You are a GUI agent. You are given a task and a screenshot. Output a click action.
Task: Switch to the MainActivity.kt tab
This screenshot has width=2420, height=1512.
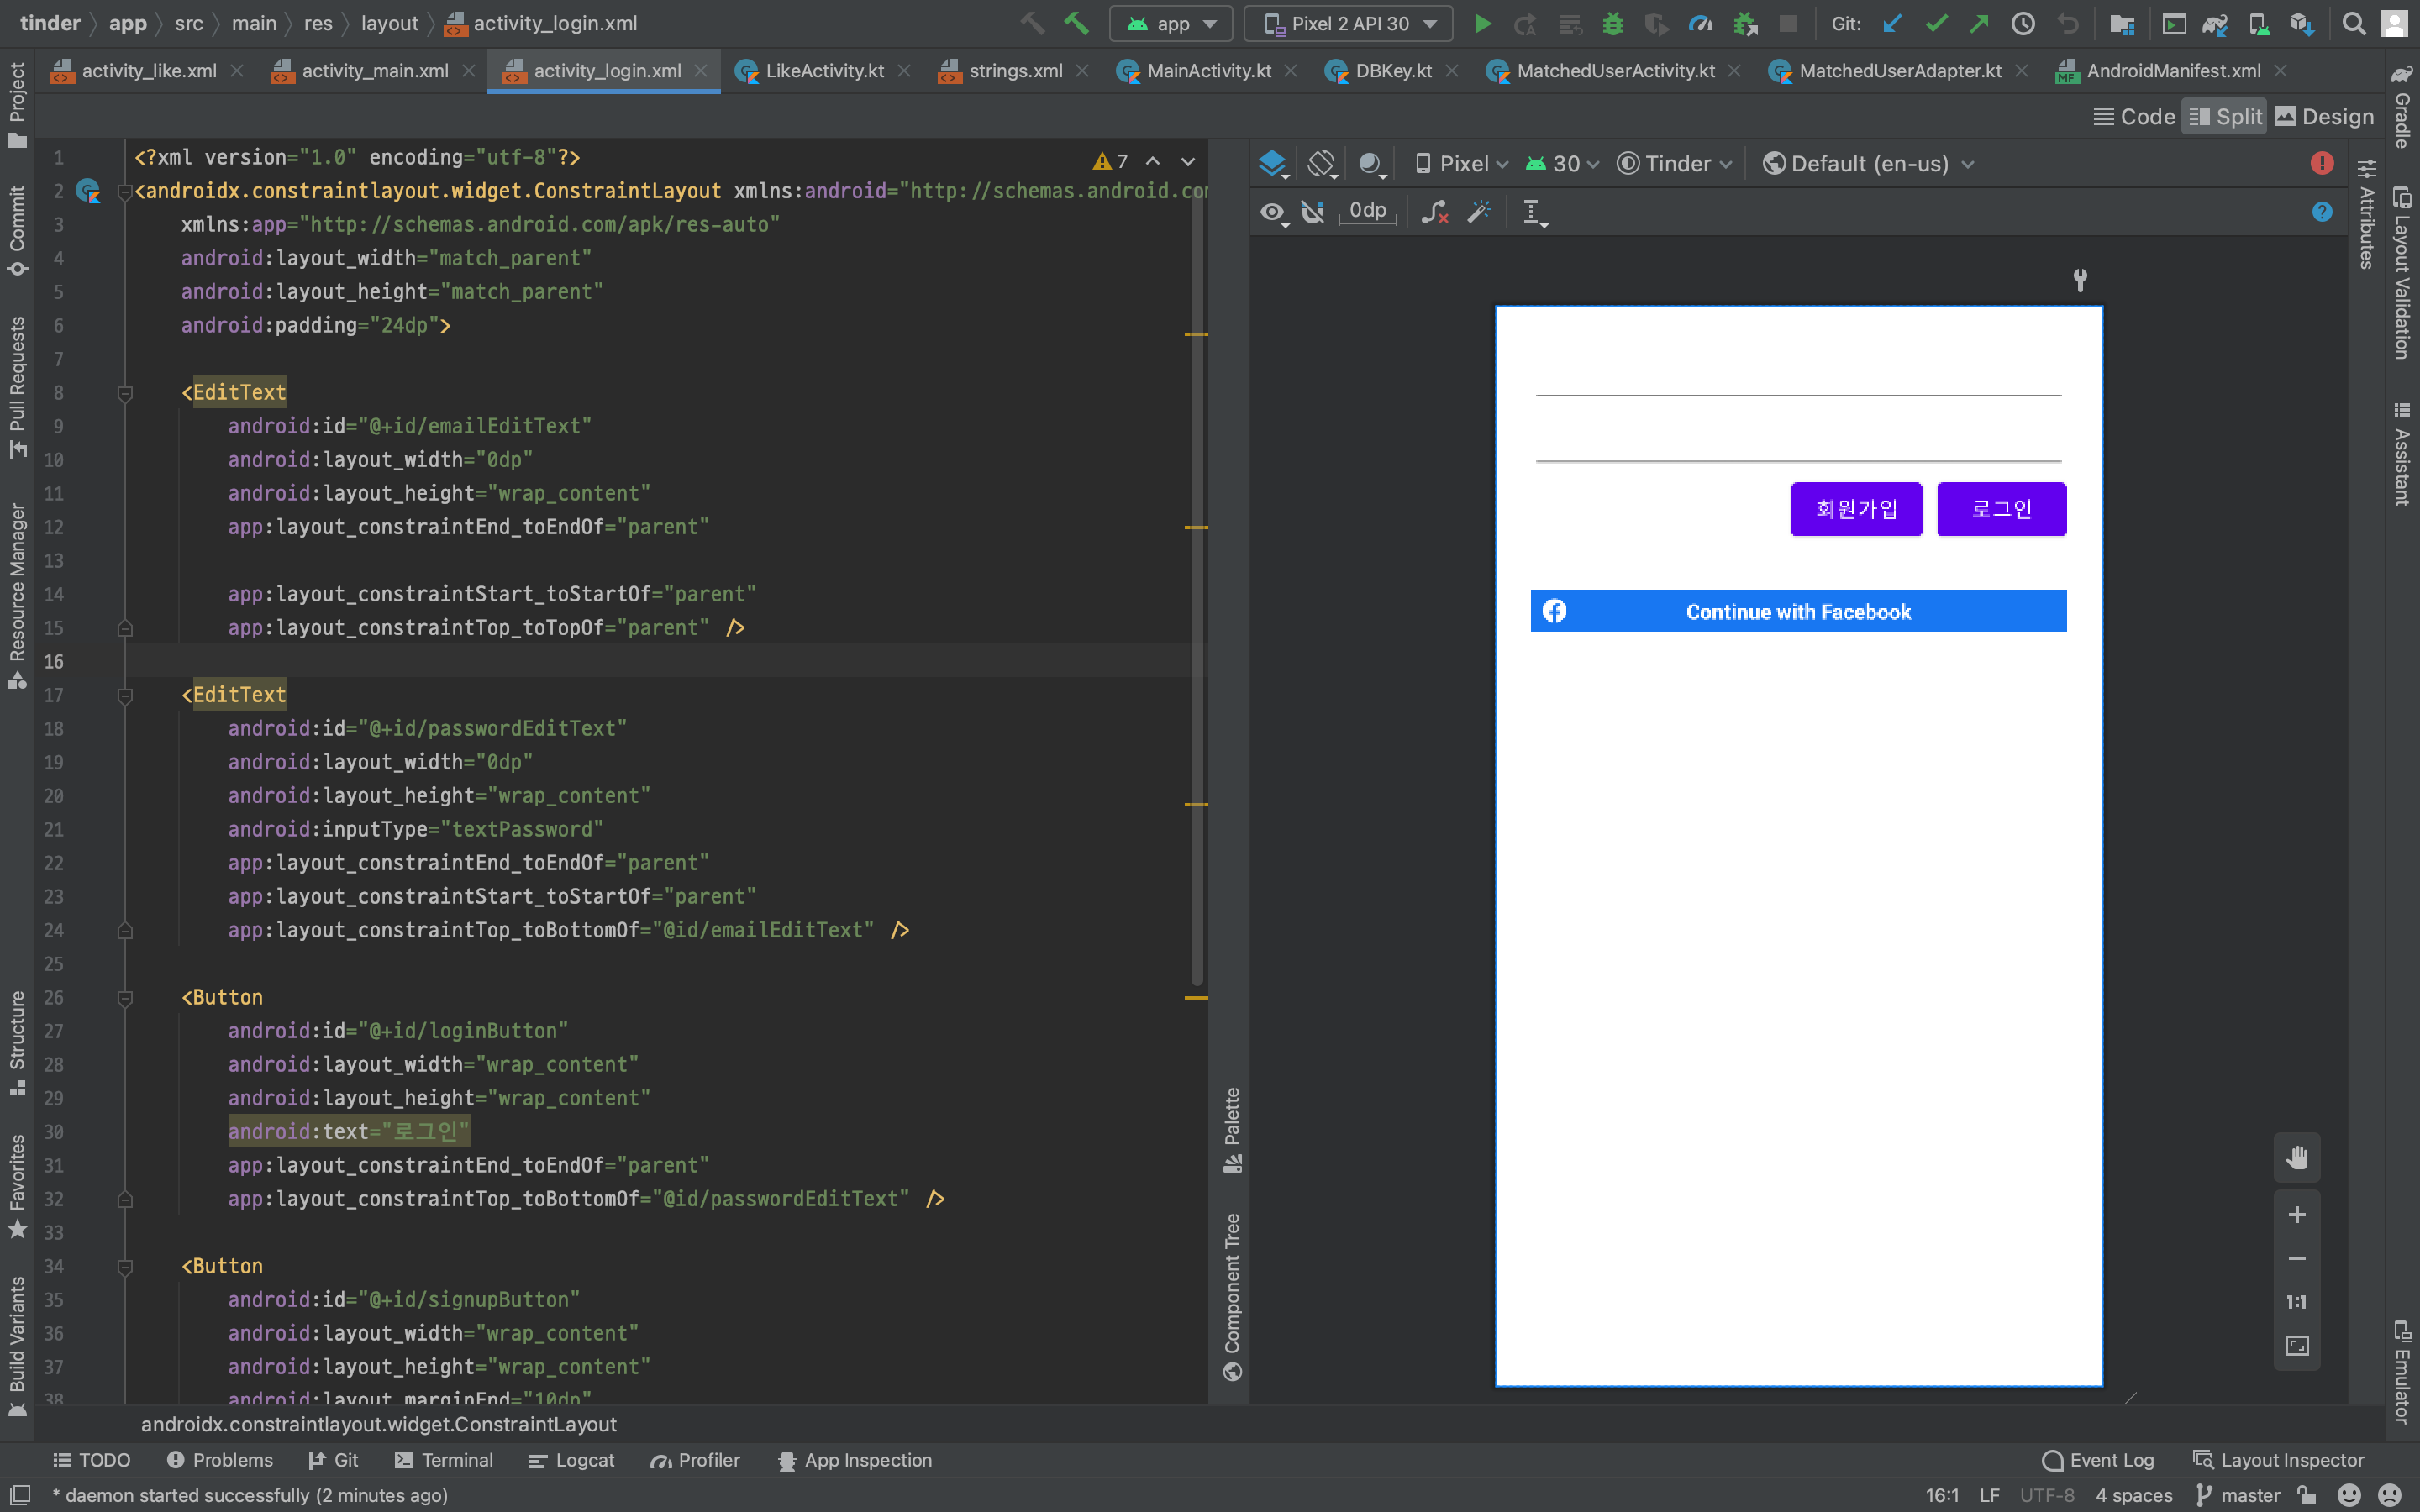[1208, 71]
